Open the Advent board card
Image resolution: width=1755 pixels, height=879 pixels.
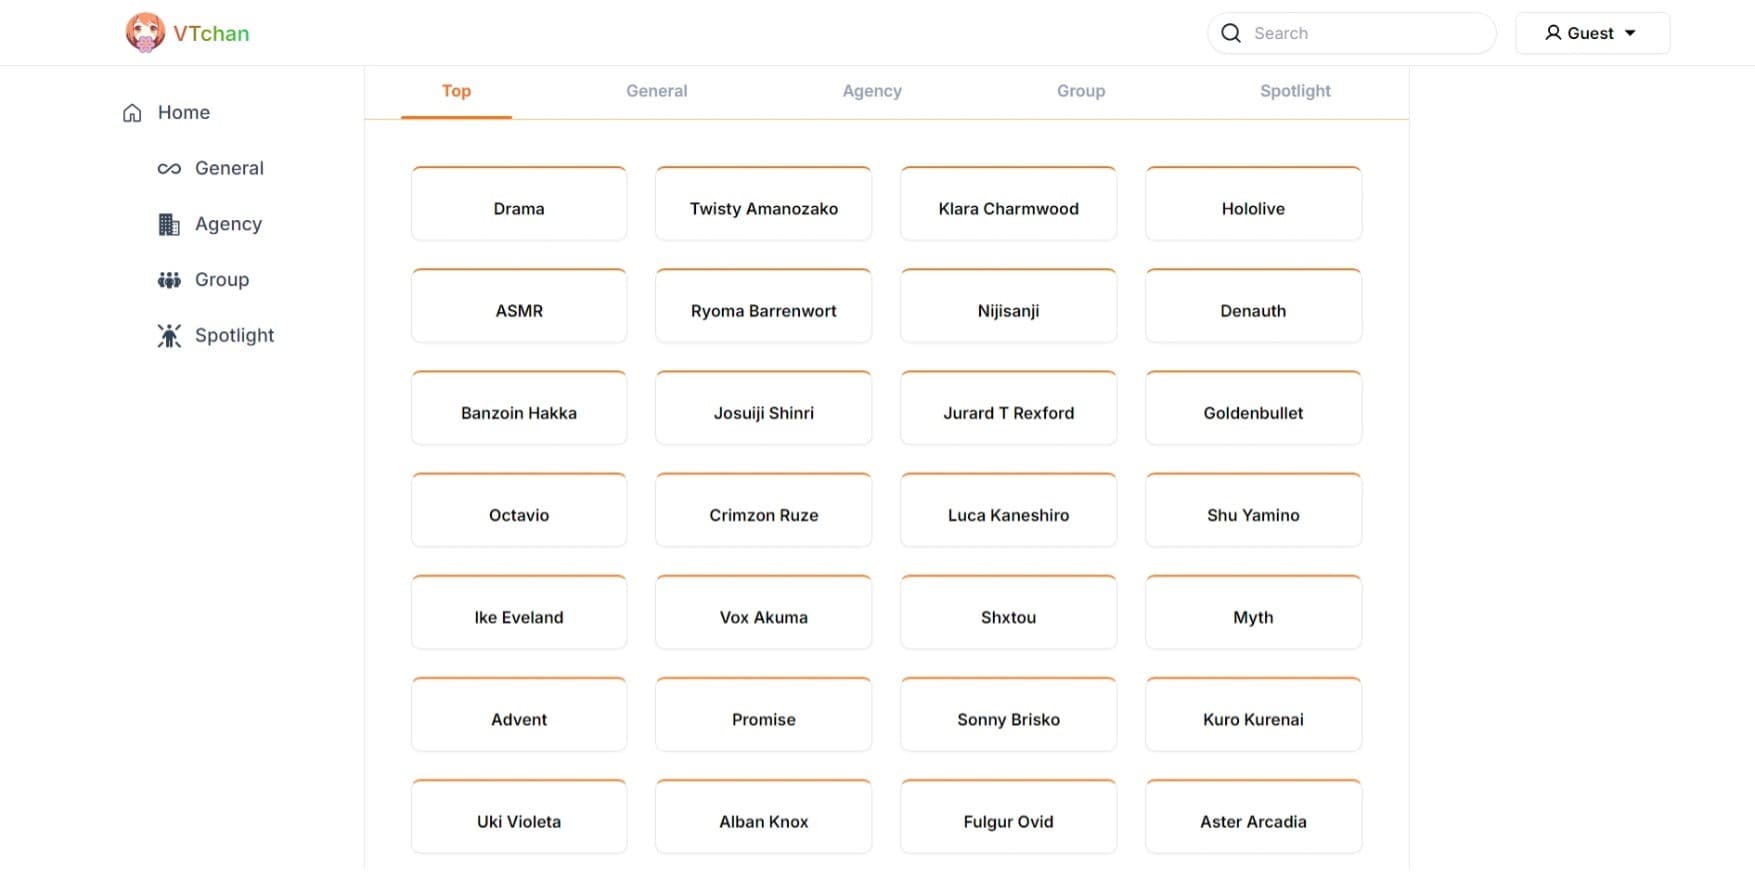(519, 714)
